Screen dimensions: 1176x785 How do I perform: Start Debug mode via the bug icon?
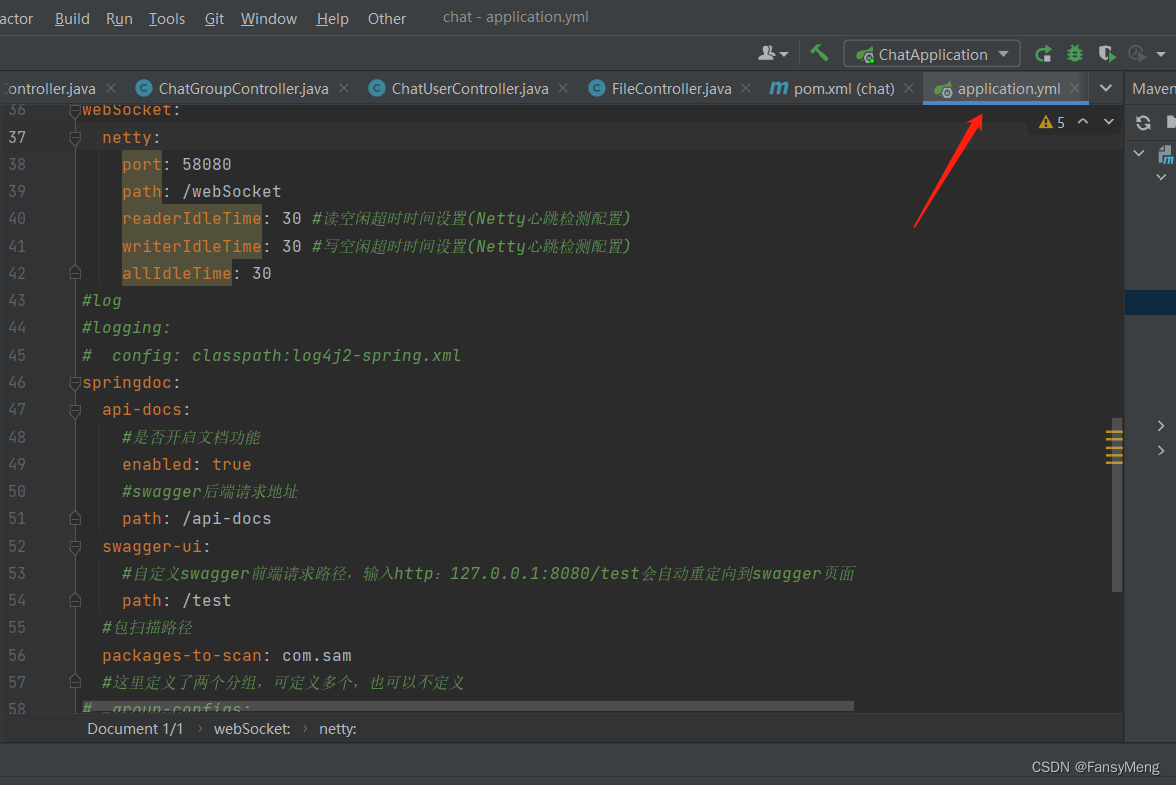(x=1074, y=53)
